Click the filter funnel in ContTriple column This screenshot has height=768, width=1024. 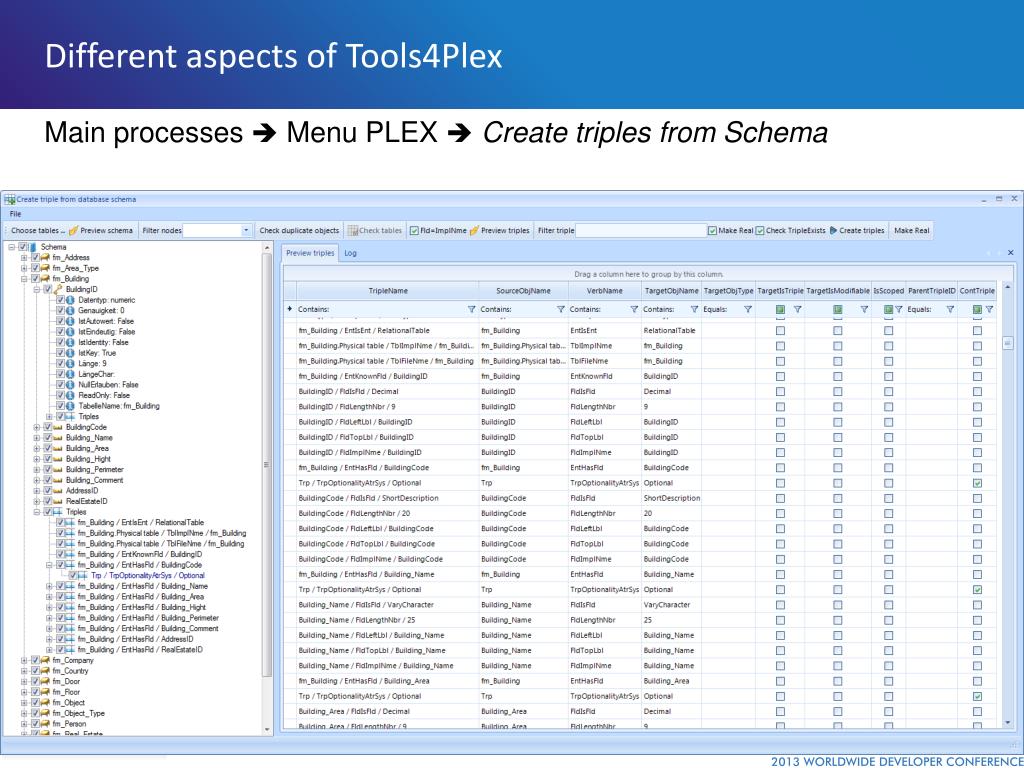[x=989, y=310]
